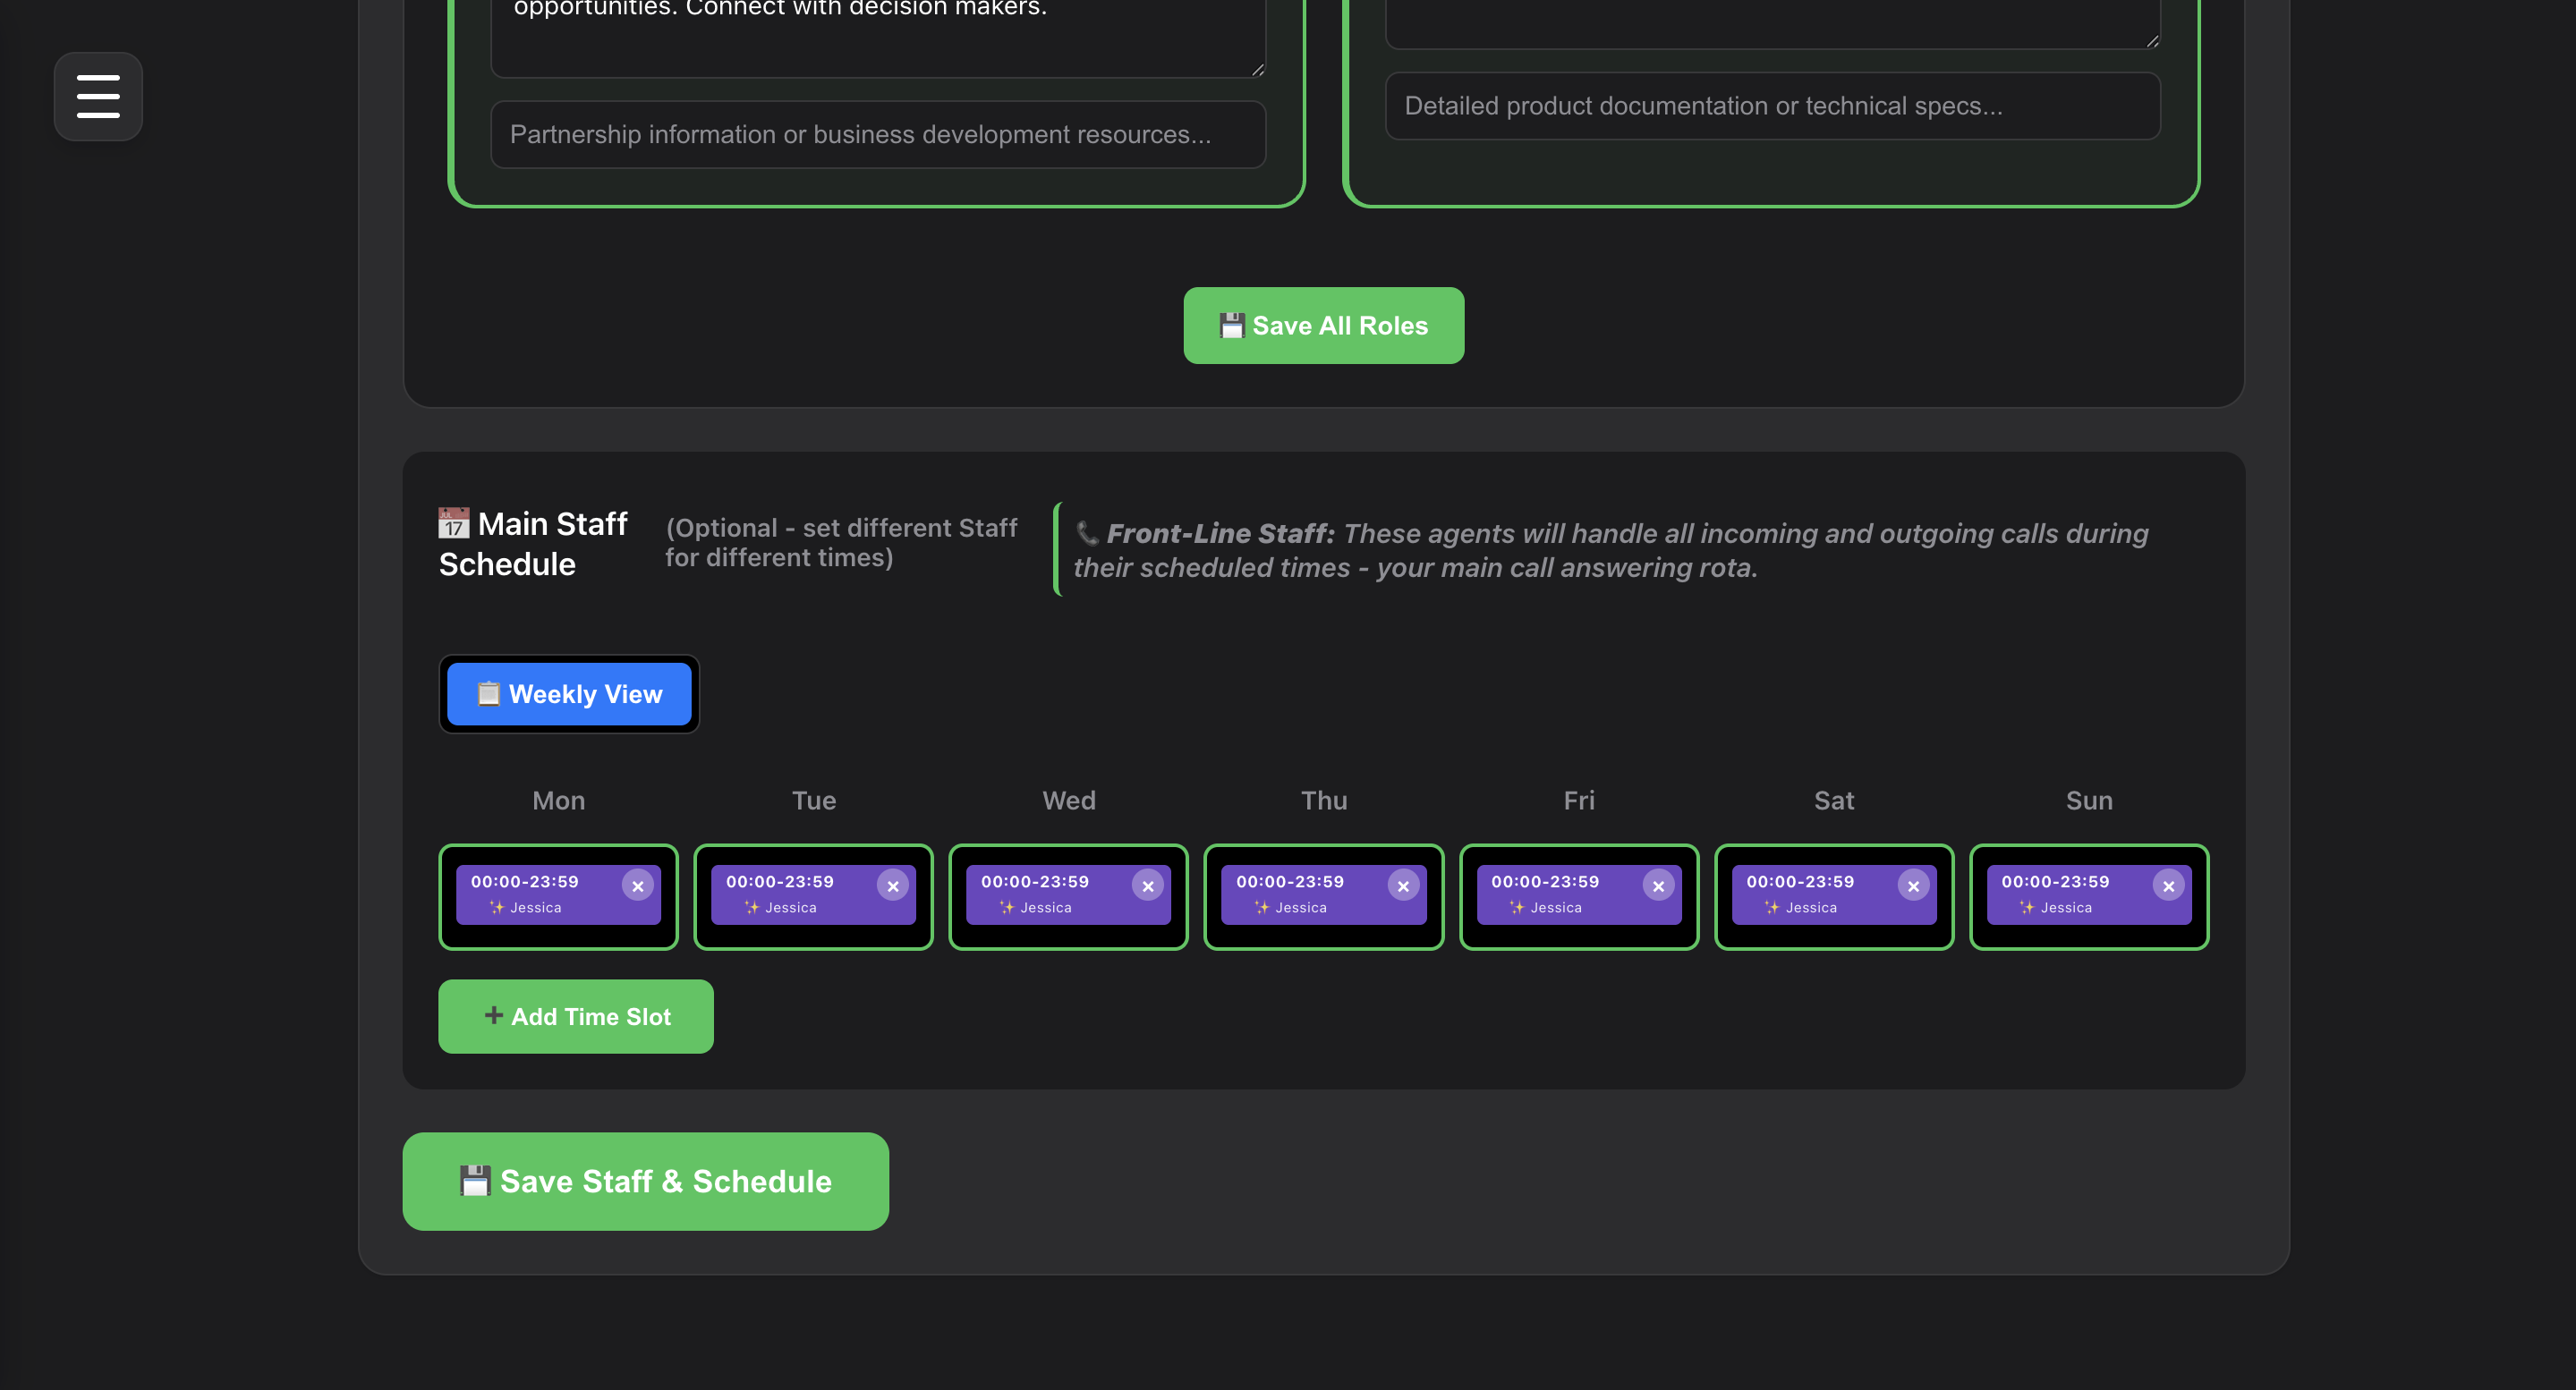The height and width of the screenshot is (1390, 2576).
Task: Click the Sat column header
Action: coord(1833,800)
